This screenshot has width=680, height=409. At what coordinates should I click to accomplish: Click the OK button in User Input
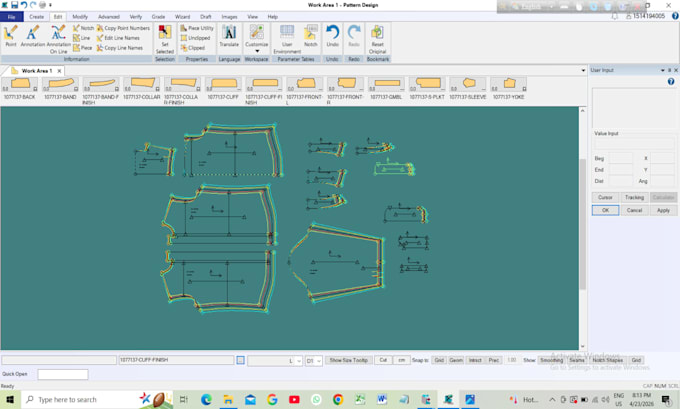(605, 210)
